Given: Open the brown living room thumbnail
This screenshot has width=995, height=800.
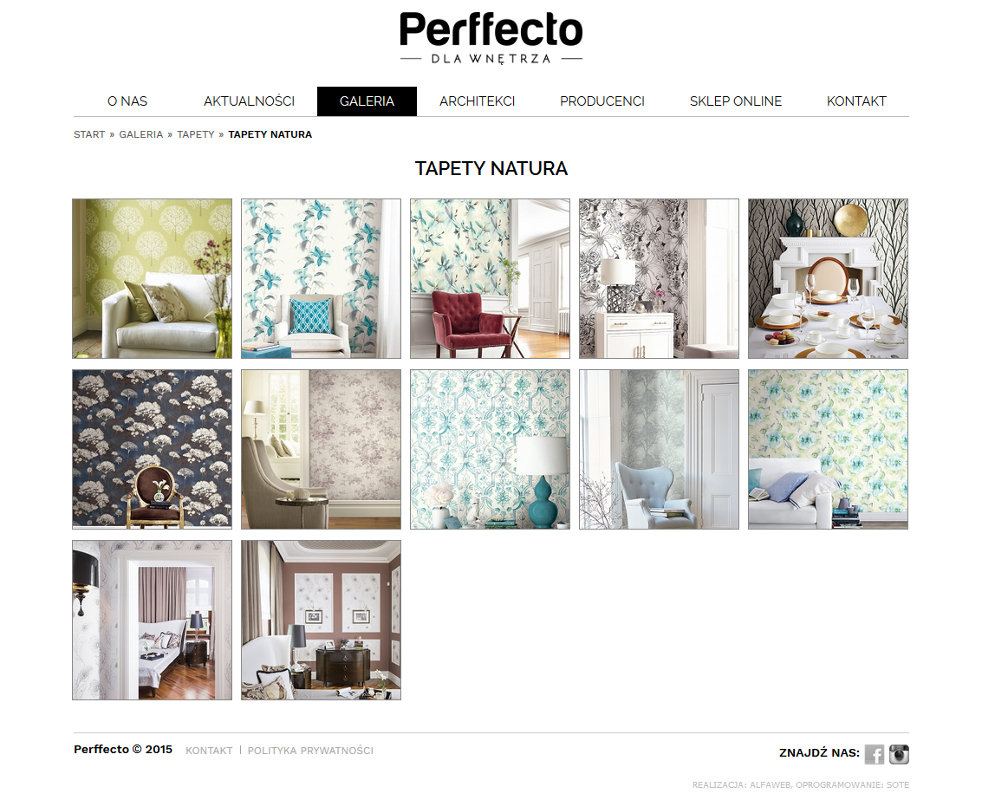Looking at the screenshot, I should 321,620.
